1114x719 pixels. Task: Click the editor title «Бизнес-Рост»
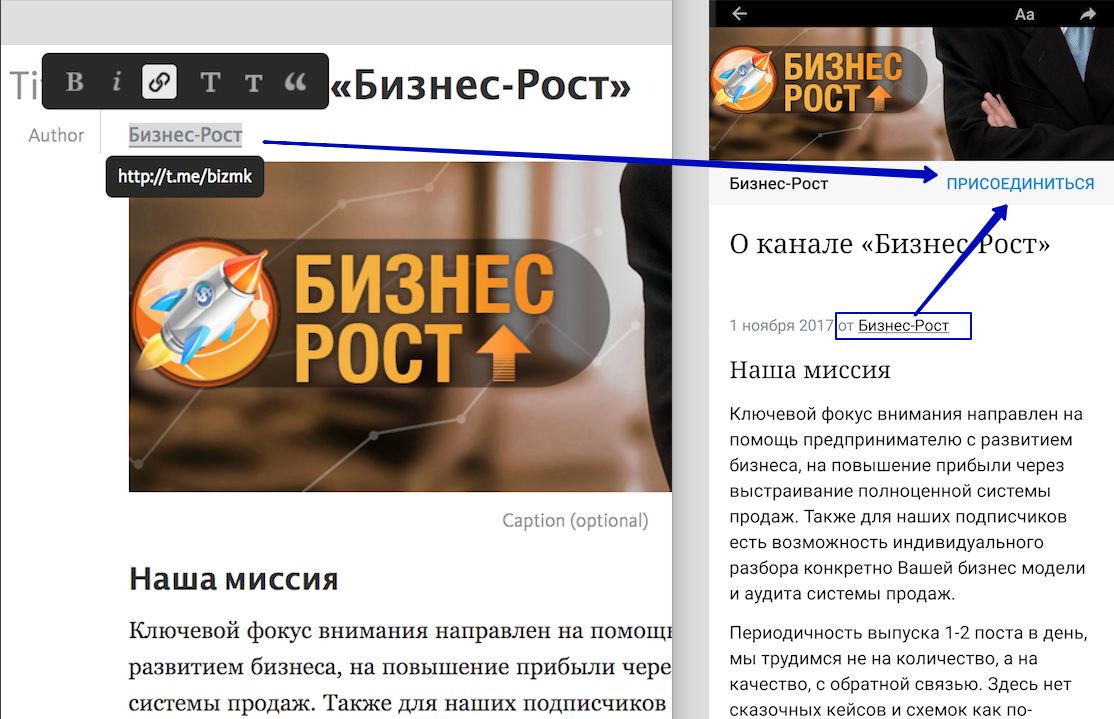[481, 85]
